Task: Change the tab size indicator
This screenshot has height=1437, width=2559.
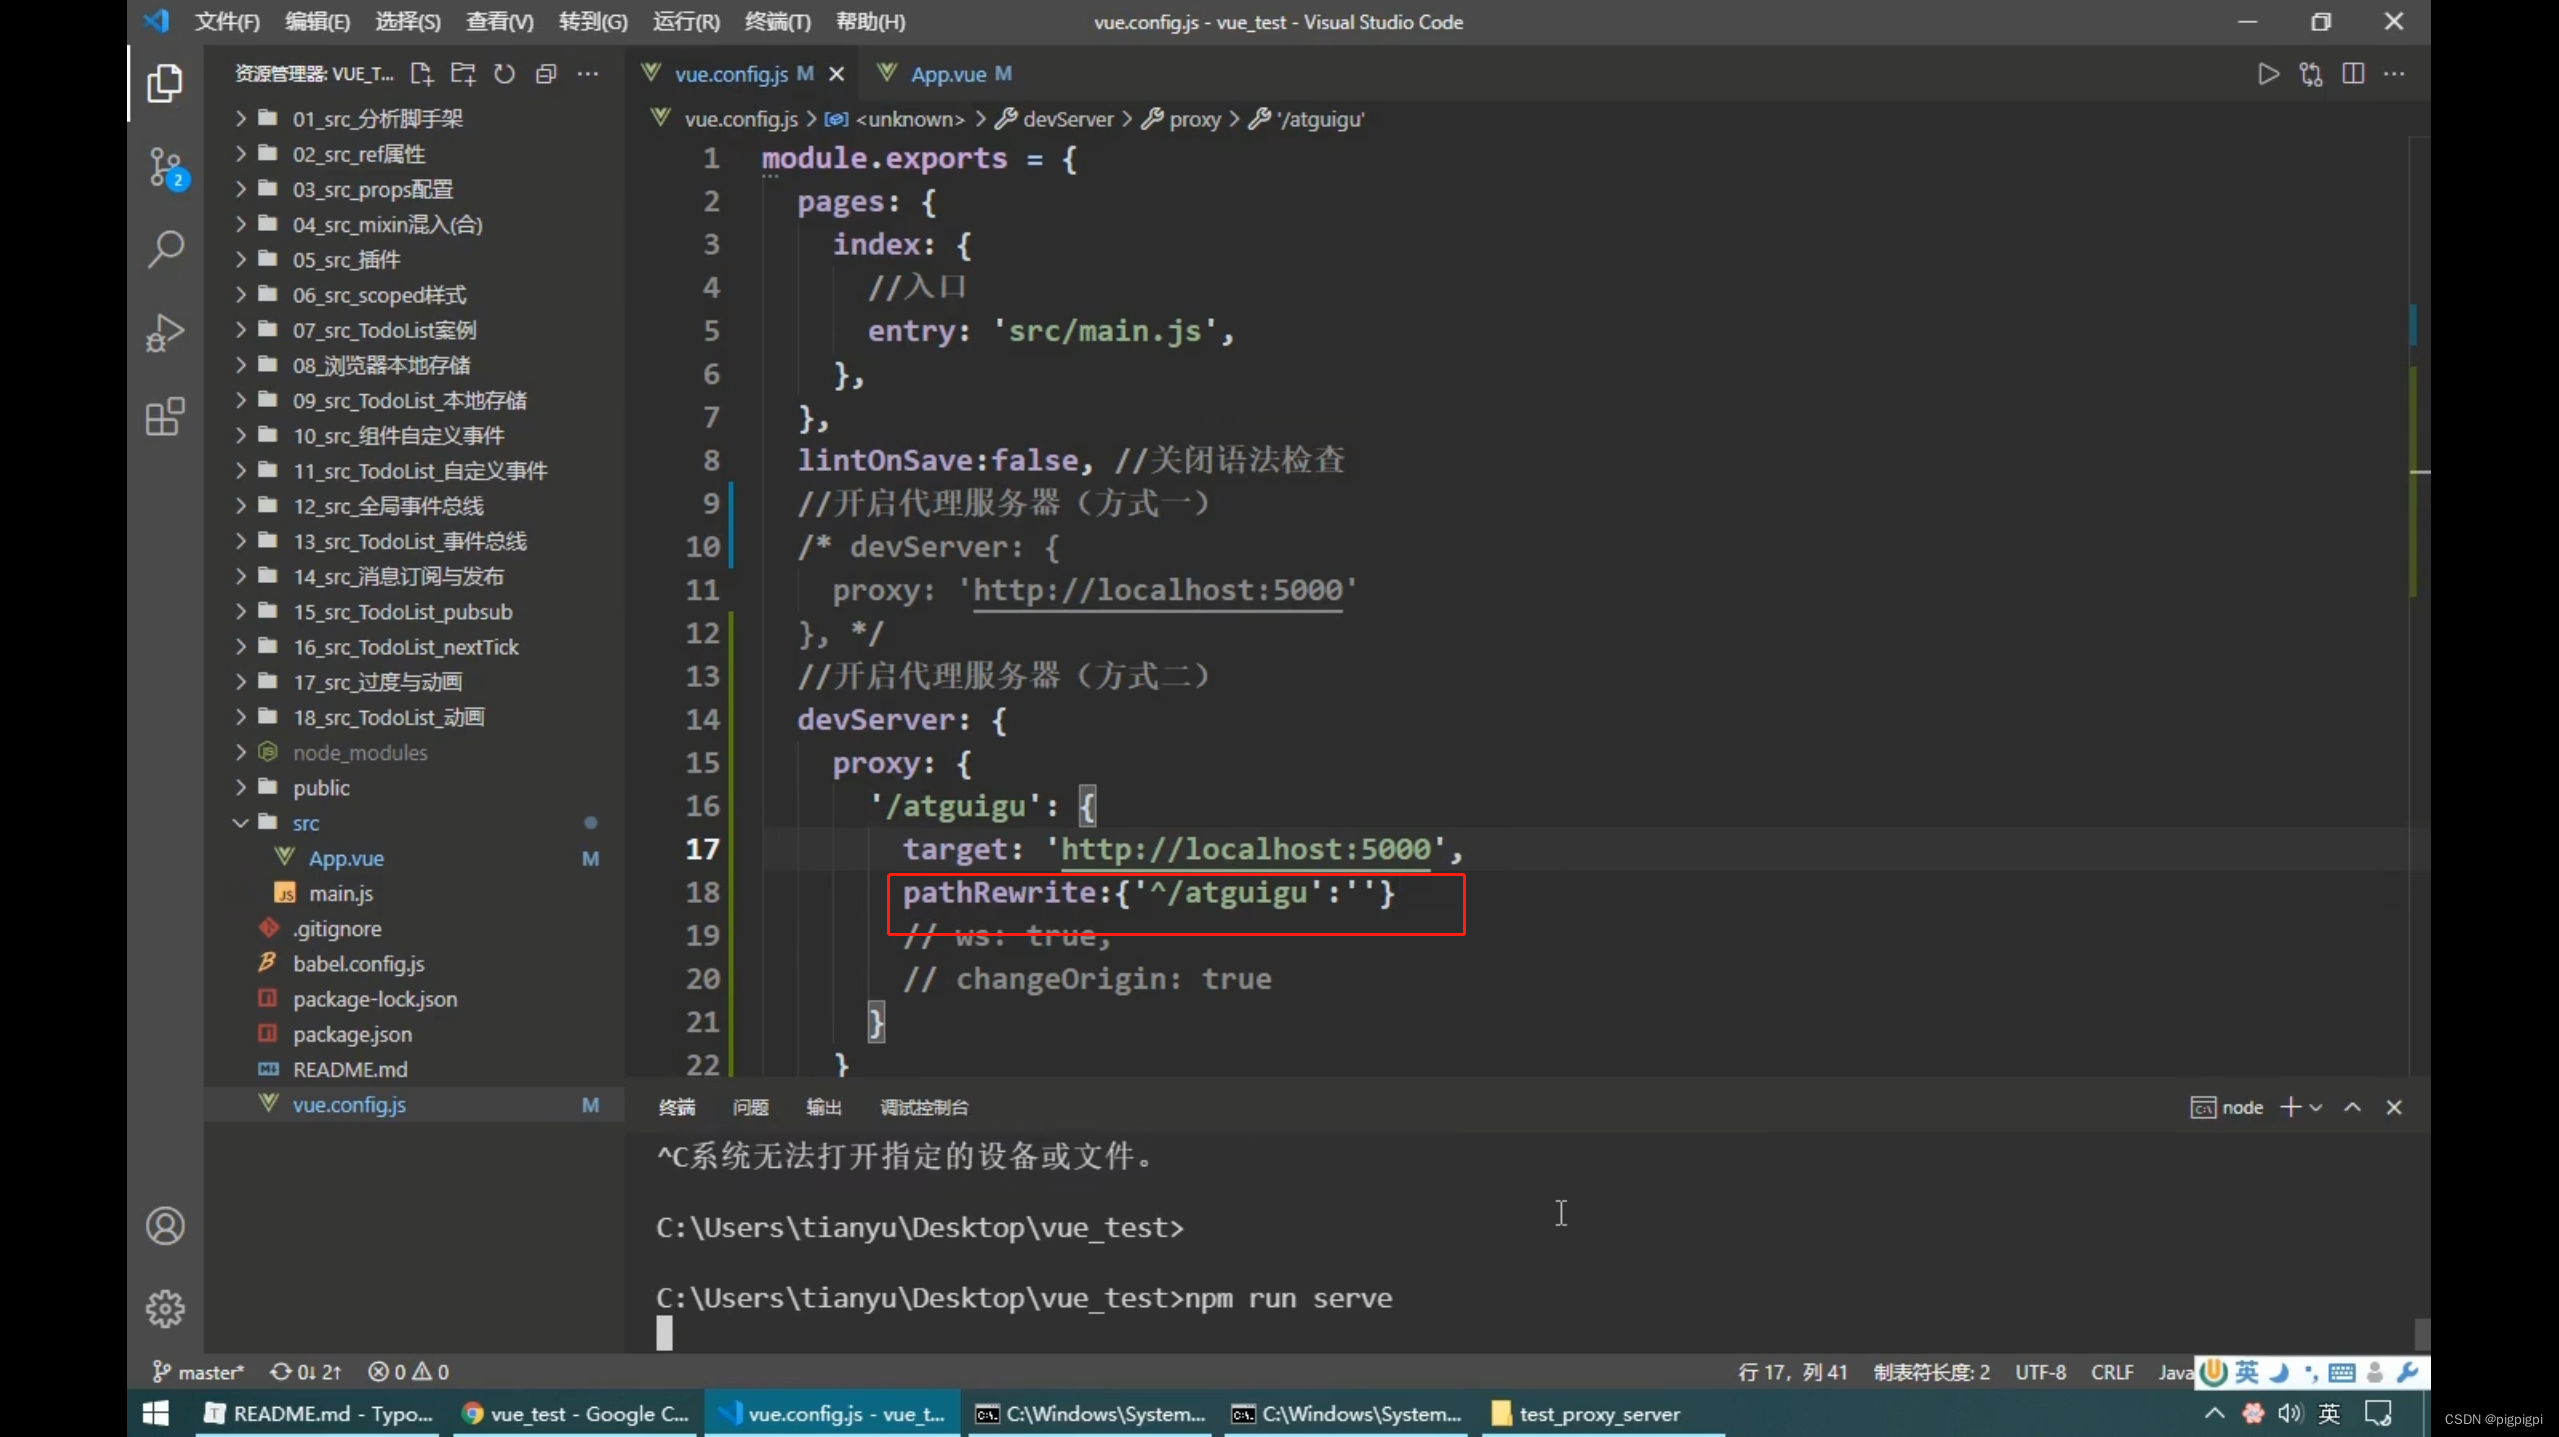Action: tap(1931, 1372)
